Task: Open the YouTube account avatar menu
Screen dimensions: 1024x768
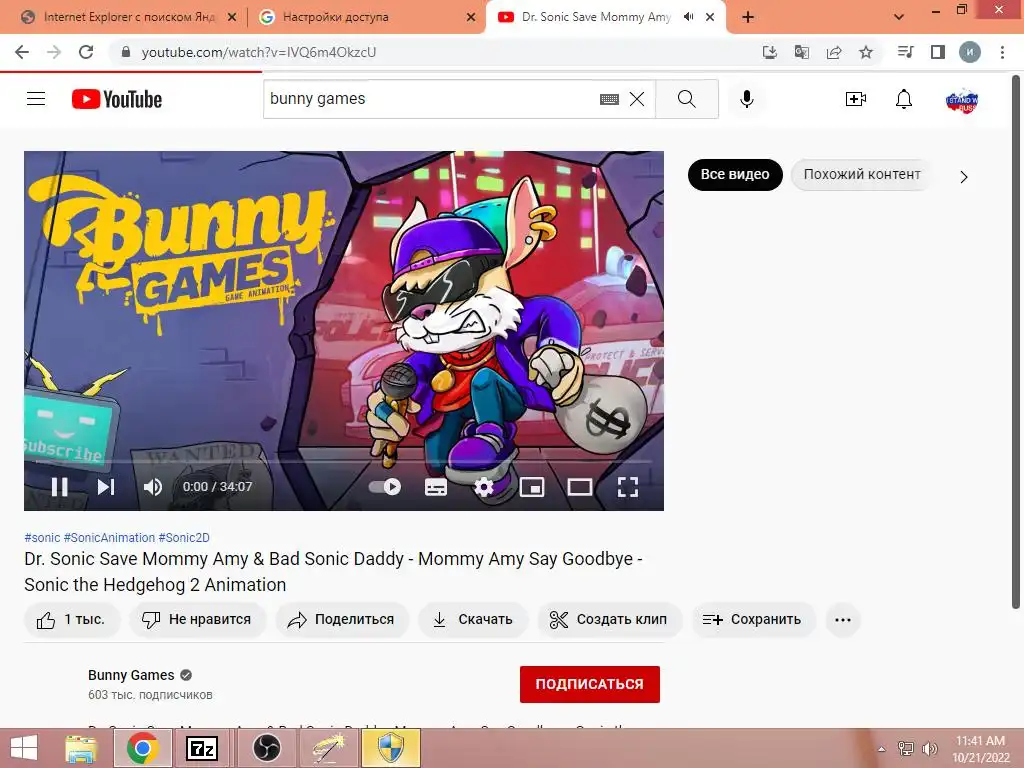Action: point(961,100)
